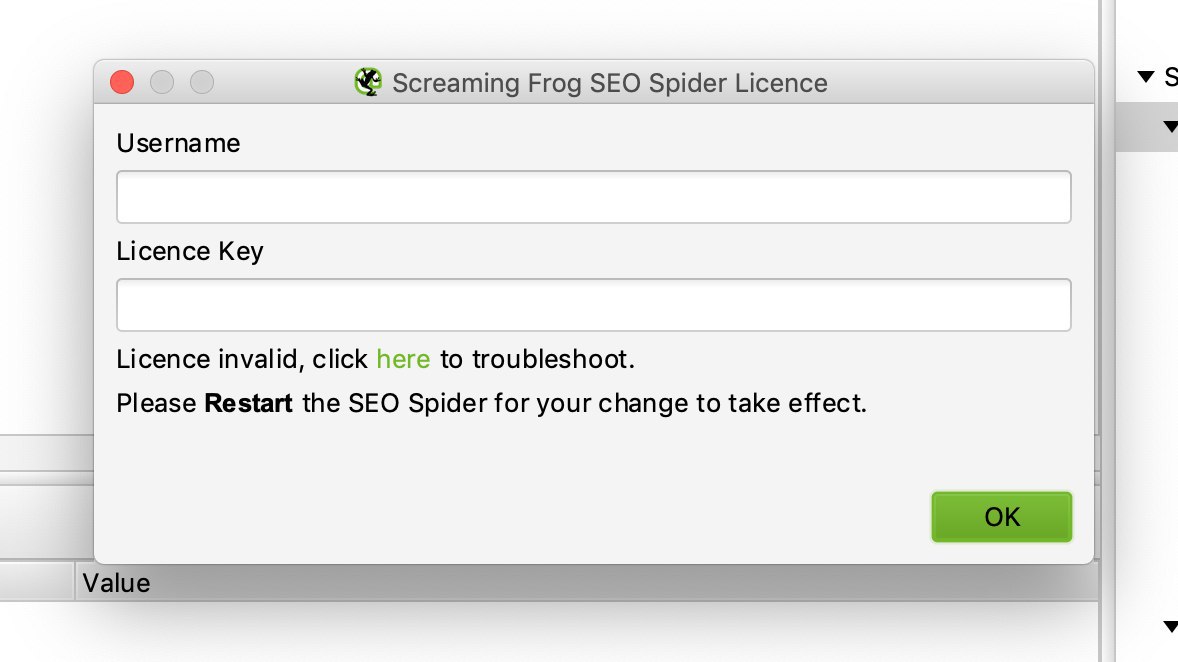Close the Licence dialog with red button
This screenshot has width=1178, height=662.
coord(122,82)
